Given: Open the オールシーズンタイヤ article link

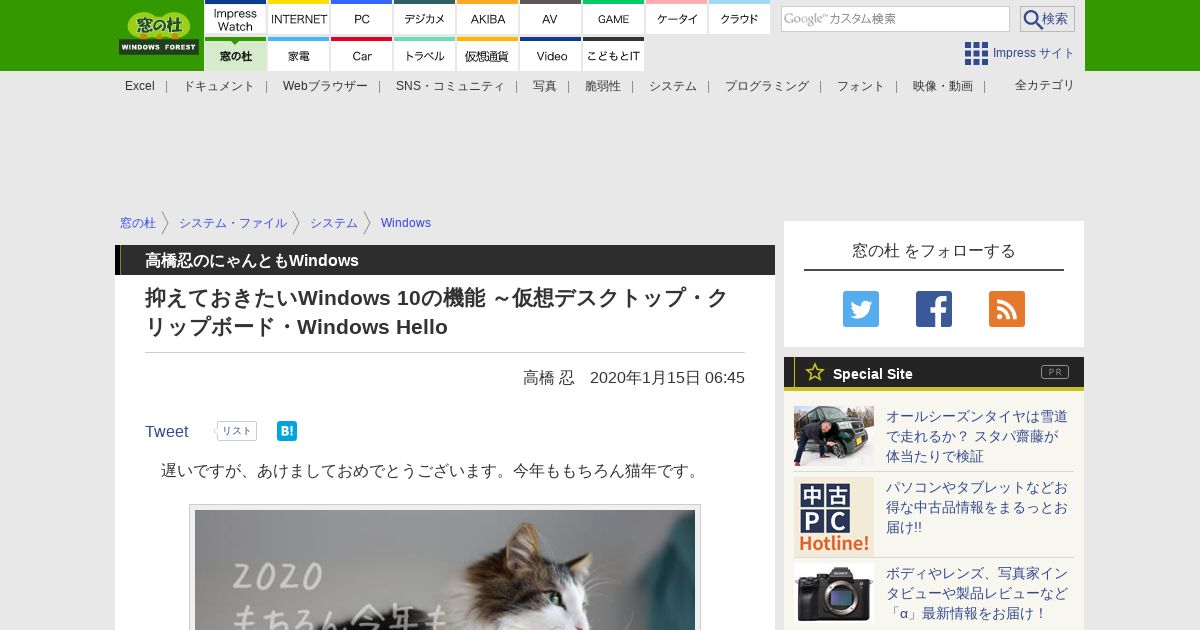Looking at the screenshot, I should pos(977,436).
